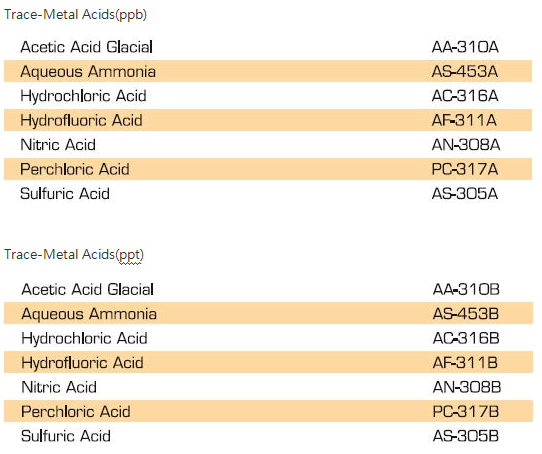
Task: Click Aqueous Ammonia in the ppb list
Action: point(88,72)
